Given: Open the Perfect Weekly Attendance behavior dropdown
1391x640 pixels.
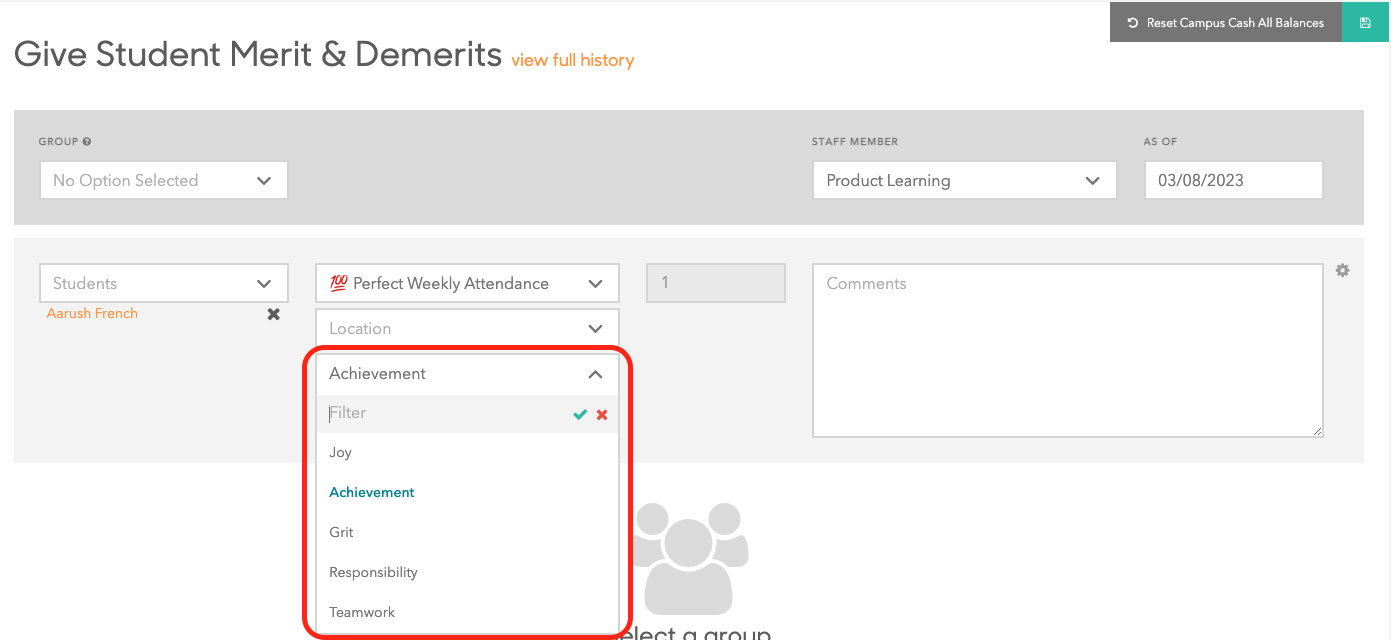Looking at the screenshot, I should click(x=467, y=284).
